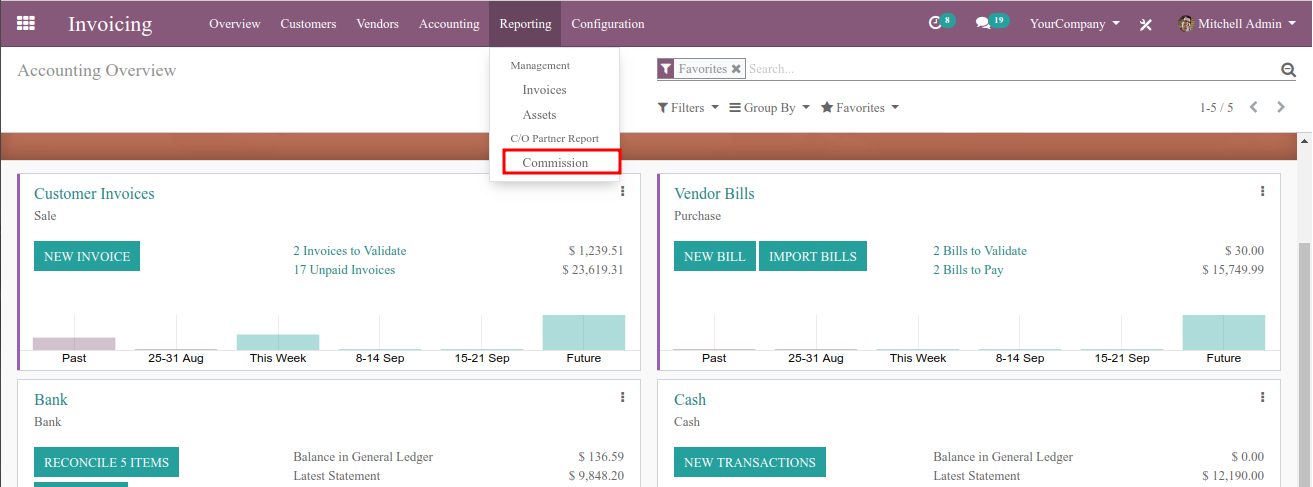The height and width of the screenshot is (487, 1313).
Task: Open the conversations chat bubble icon
Action: click(x=983, y=23)
